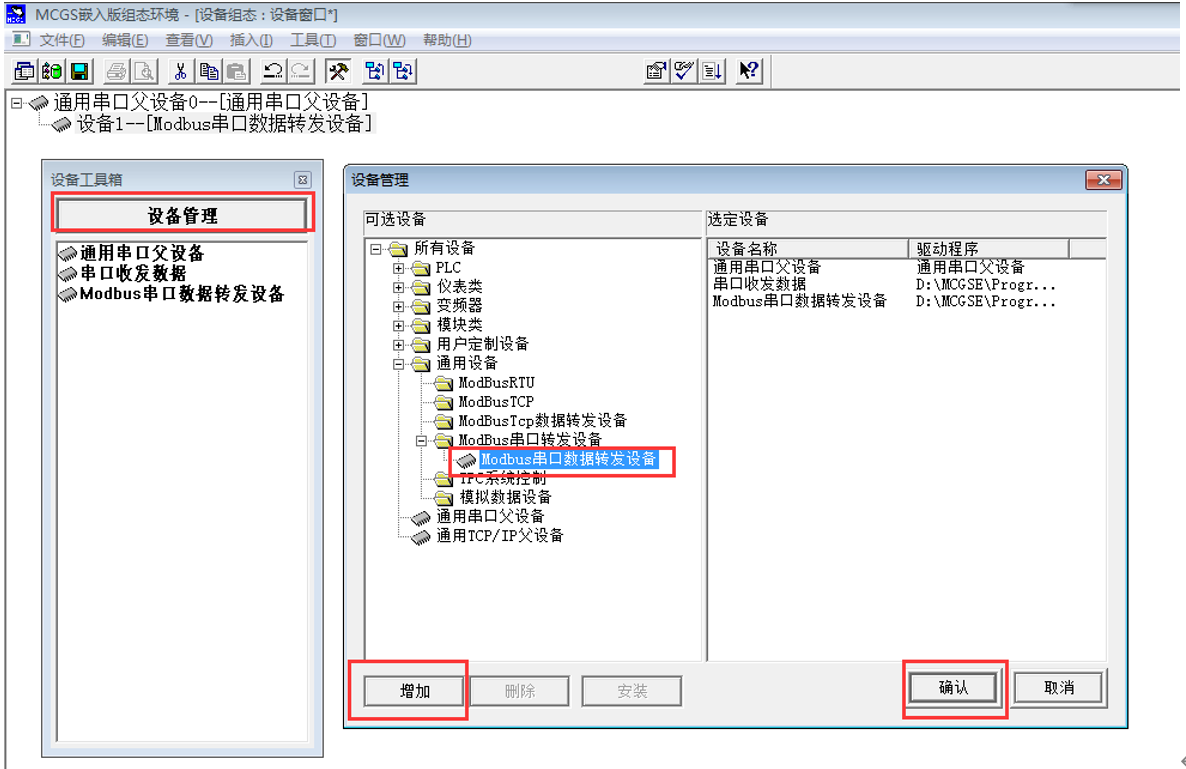
Task: Click the download project icon
Action: point(712,71)
